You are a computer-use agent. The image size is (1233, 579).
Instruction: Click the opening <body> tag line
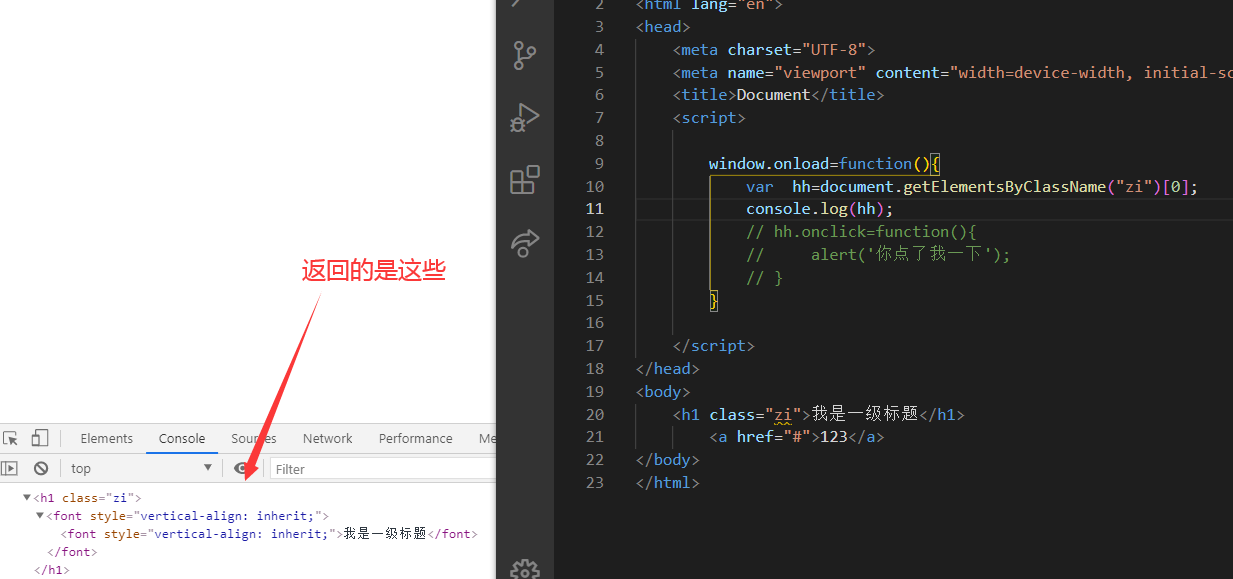click(x=663, y=391)
